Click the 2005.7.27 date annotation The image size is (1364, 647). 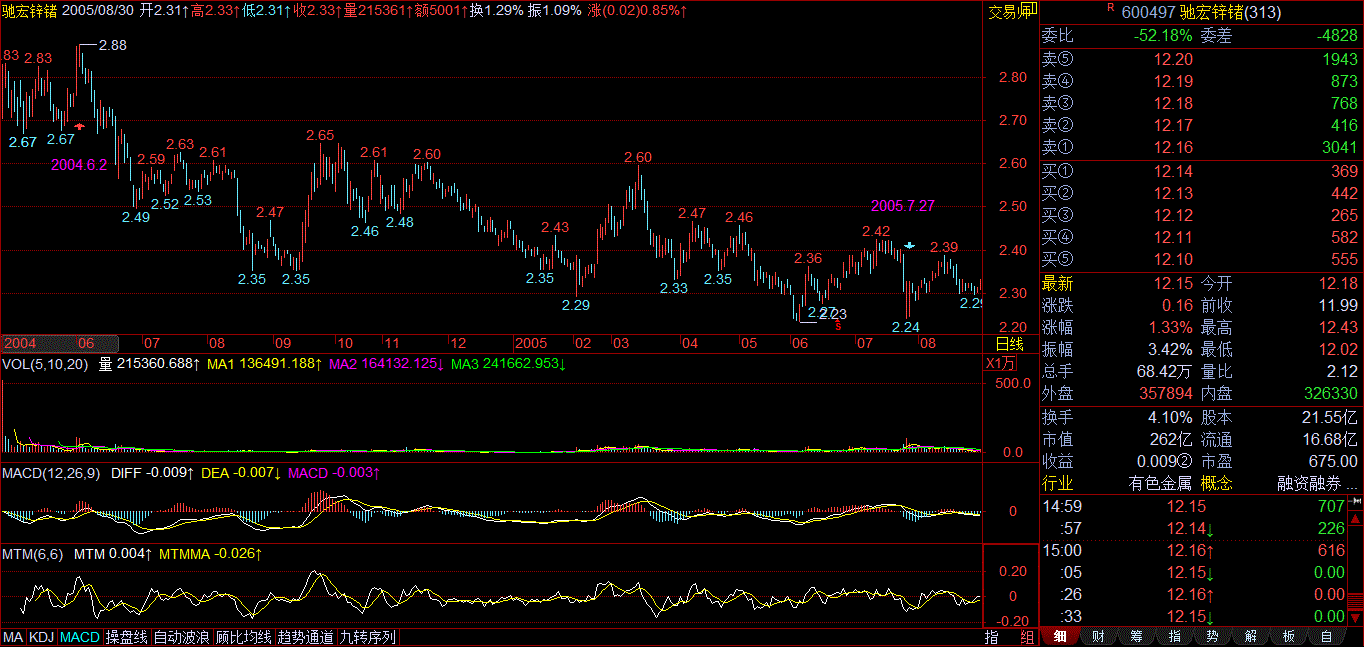[x=903, y=206]
